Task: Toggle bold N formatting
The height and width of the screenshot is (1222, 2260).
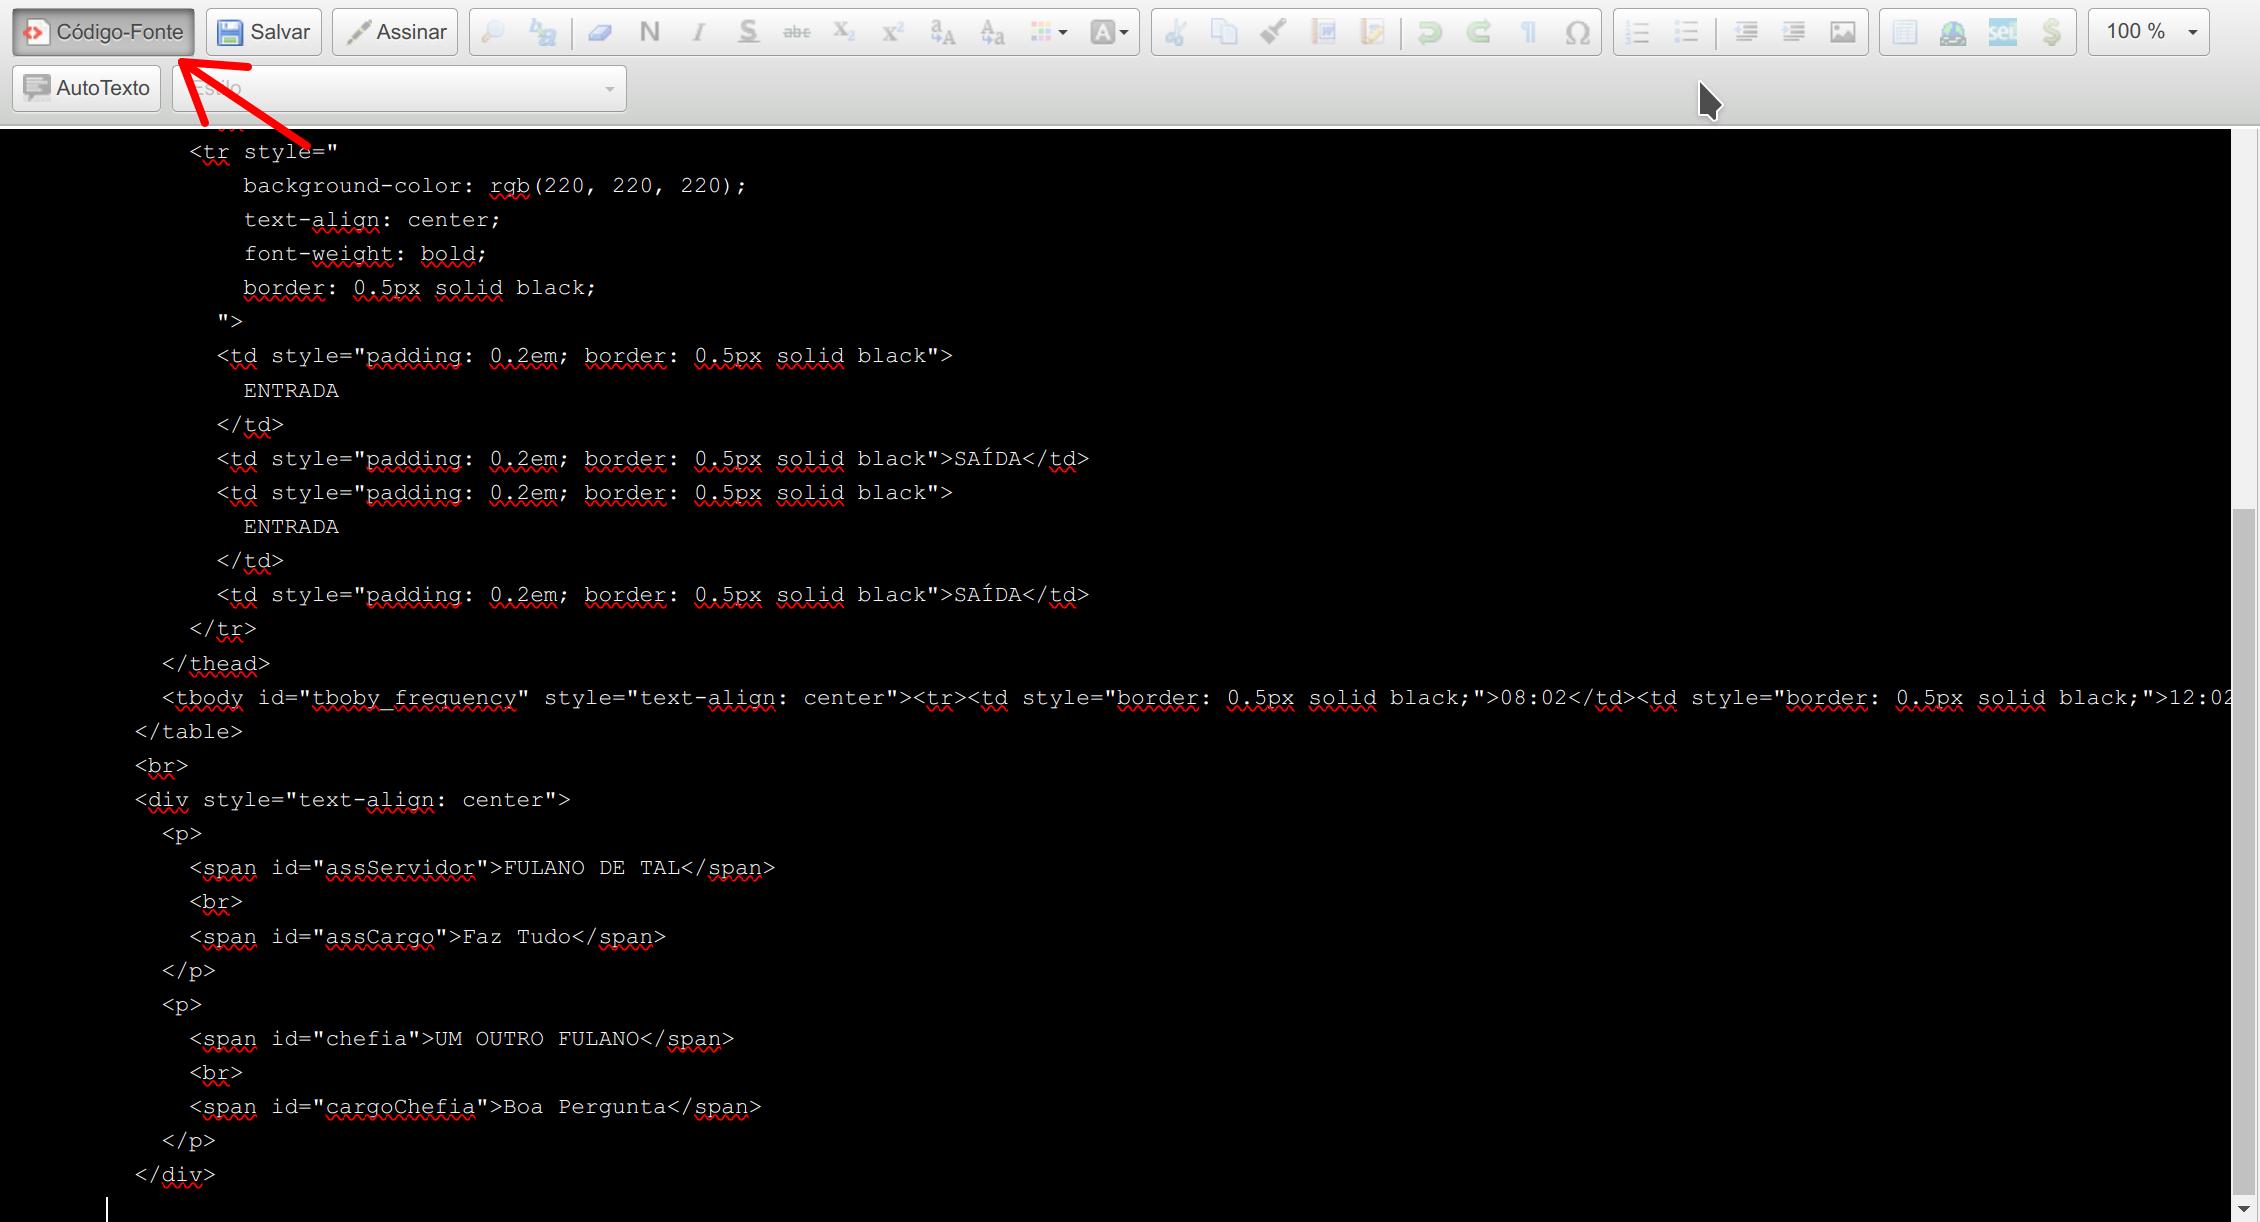Action: (649, 32)
